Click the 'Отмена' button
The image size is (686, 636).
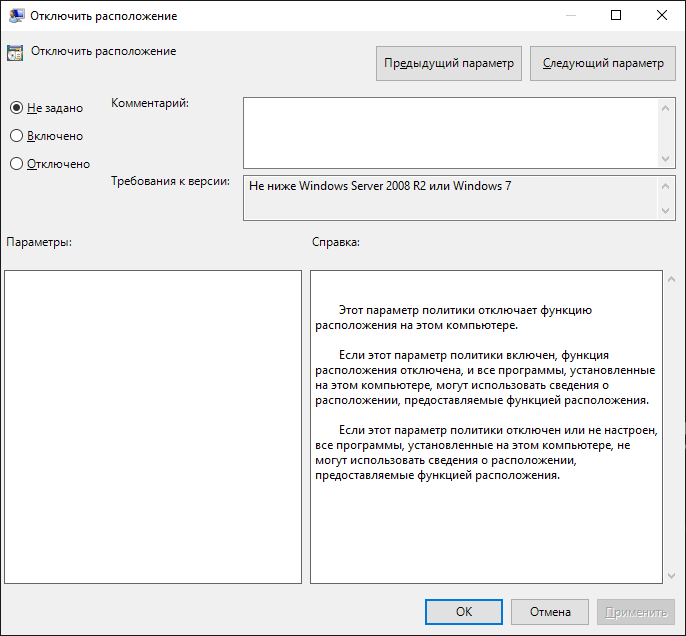click(x=550, y=612)
